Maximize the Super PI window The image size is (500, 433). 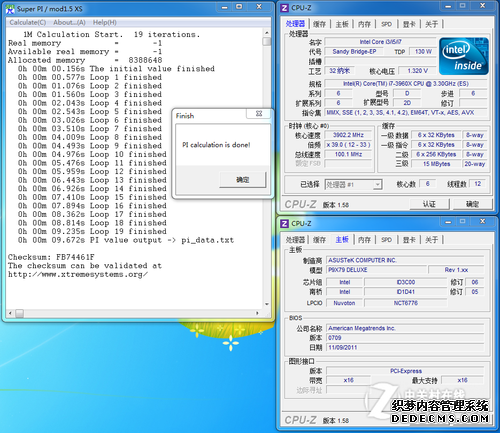239,7
